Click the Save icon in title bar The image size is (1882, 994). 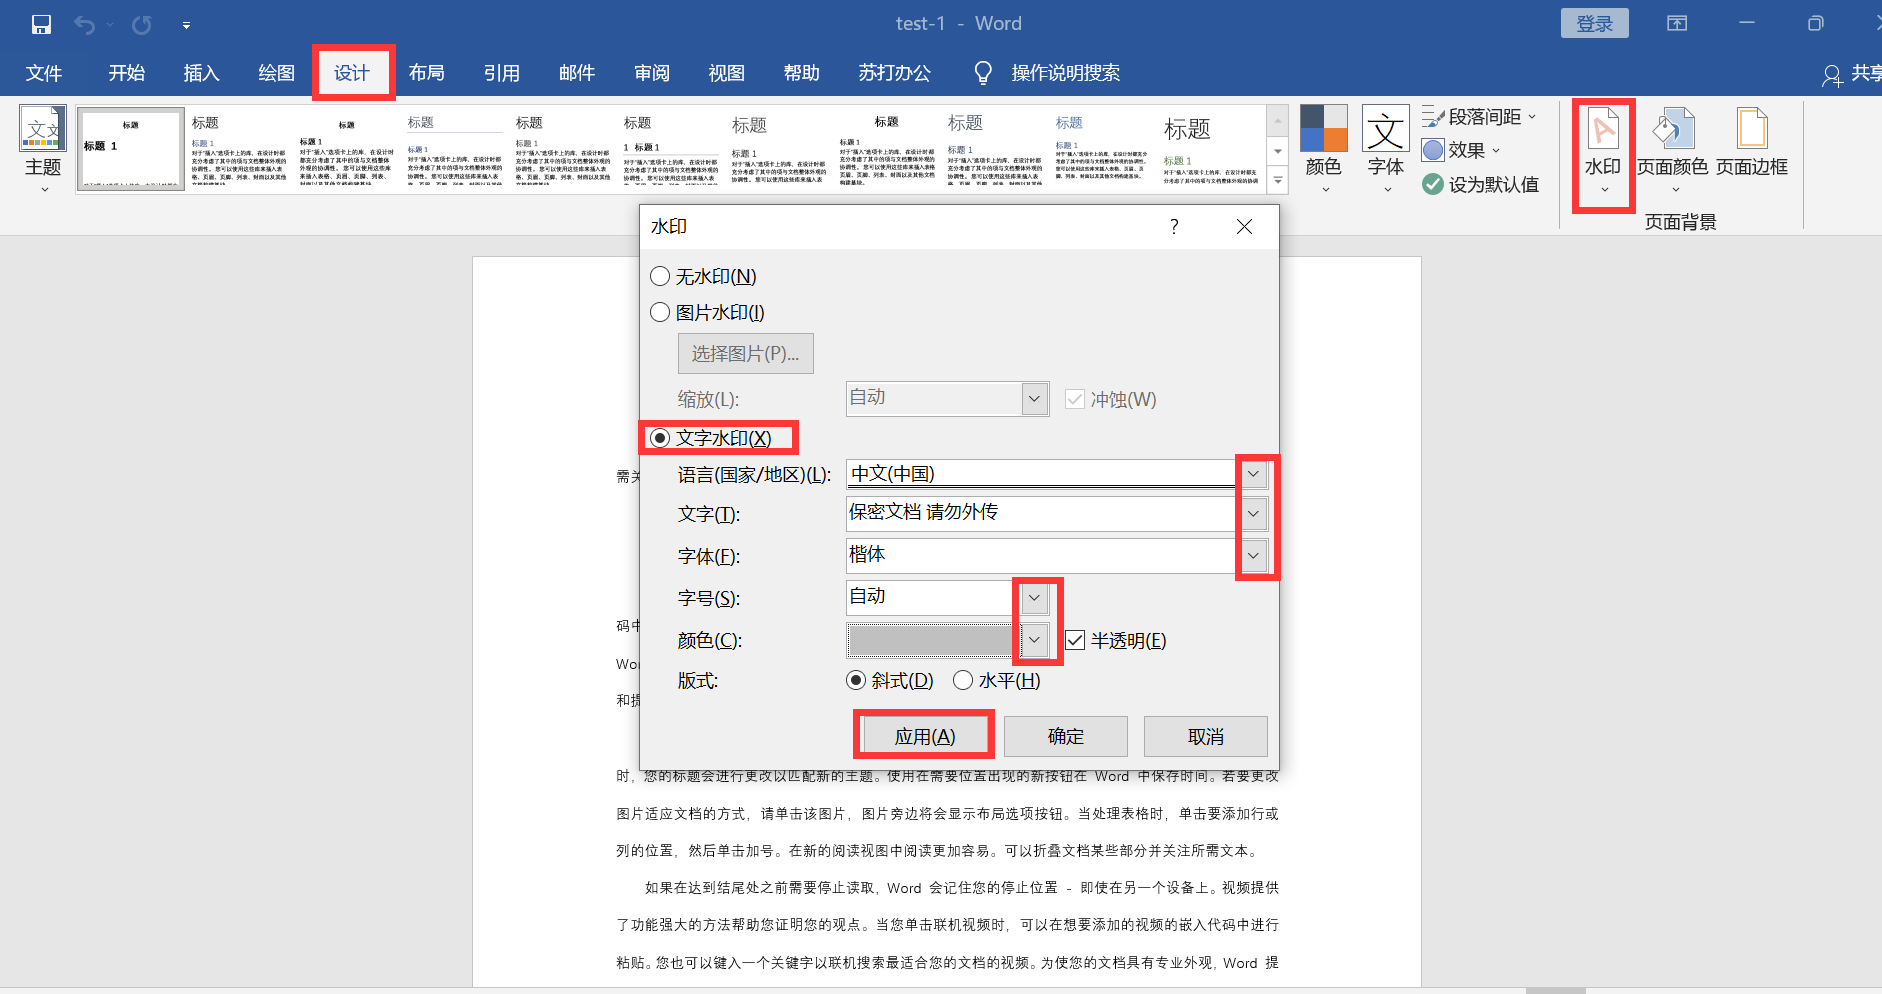point(41,24)
